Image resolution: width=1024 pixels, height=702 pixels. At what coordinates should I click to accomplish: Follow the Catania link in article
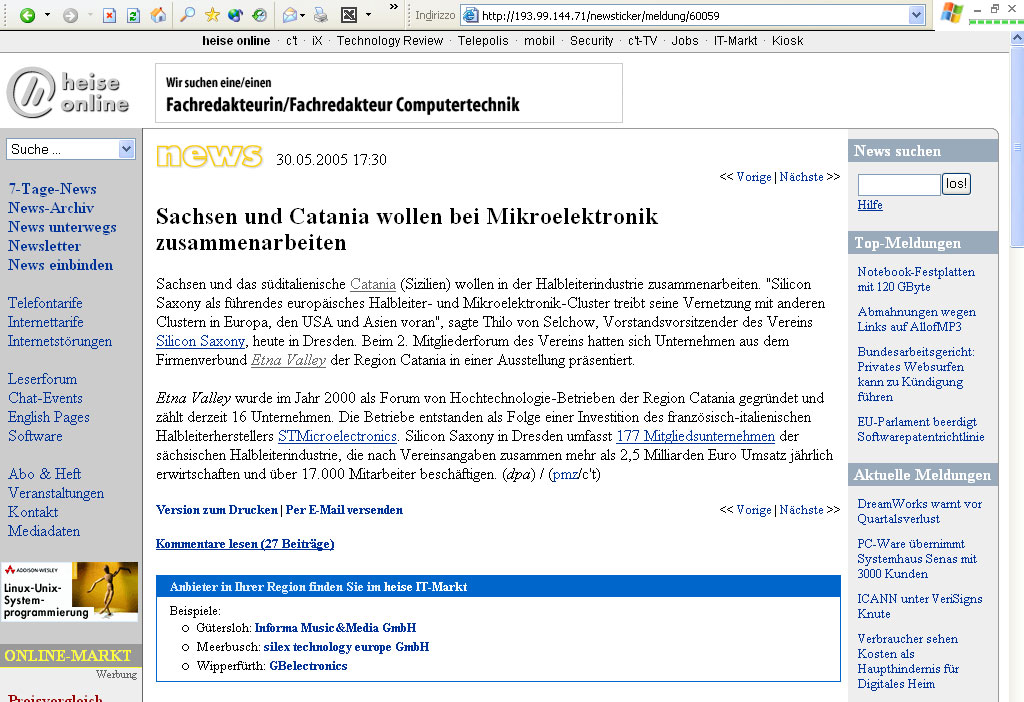coord(373,284)
